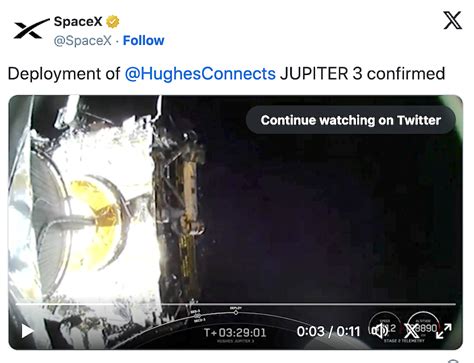Click the tweet text JUPITER 3 confirmed
Screen dimensions: 474x363
coord(363,74)
